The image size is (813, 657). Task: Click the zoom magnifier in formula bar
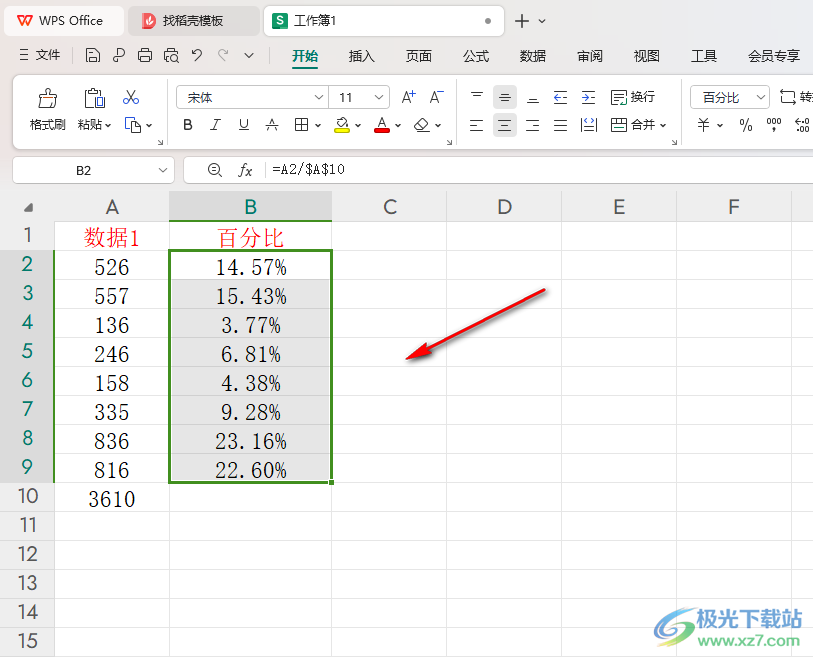click(215, 170)
